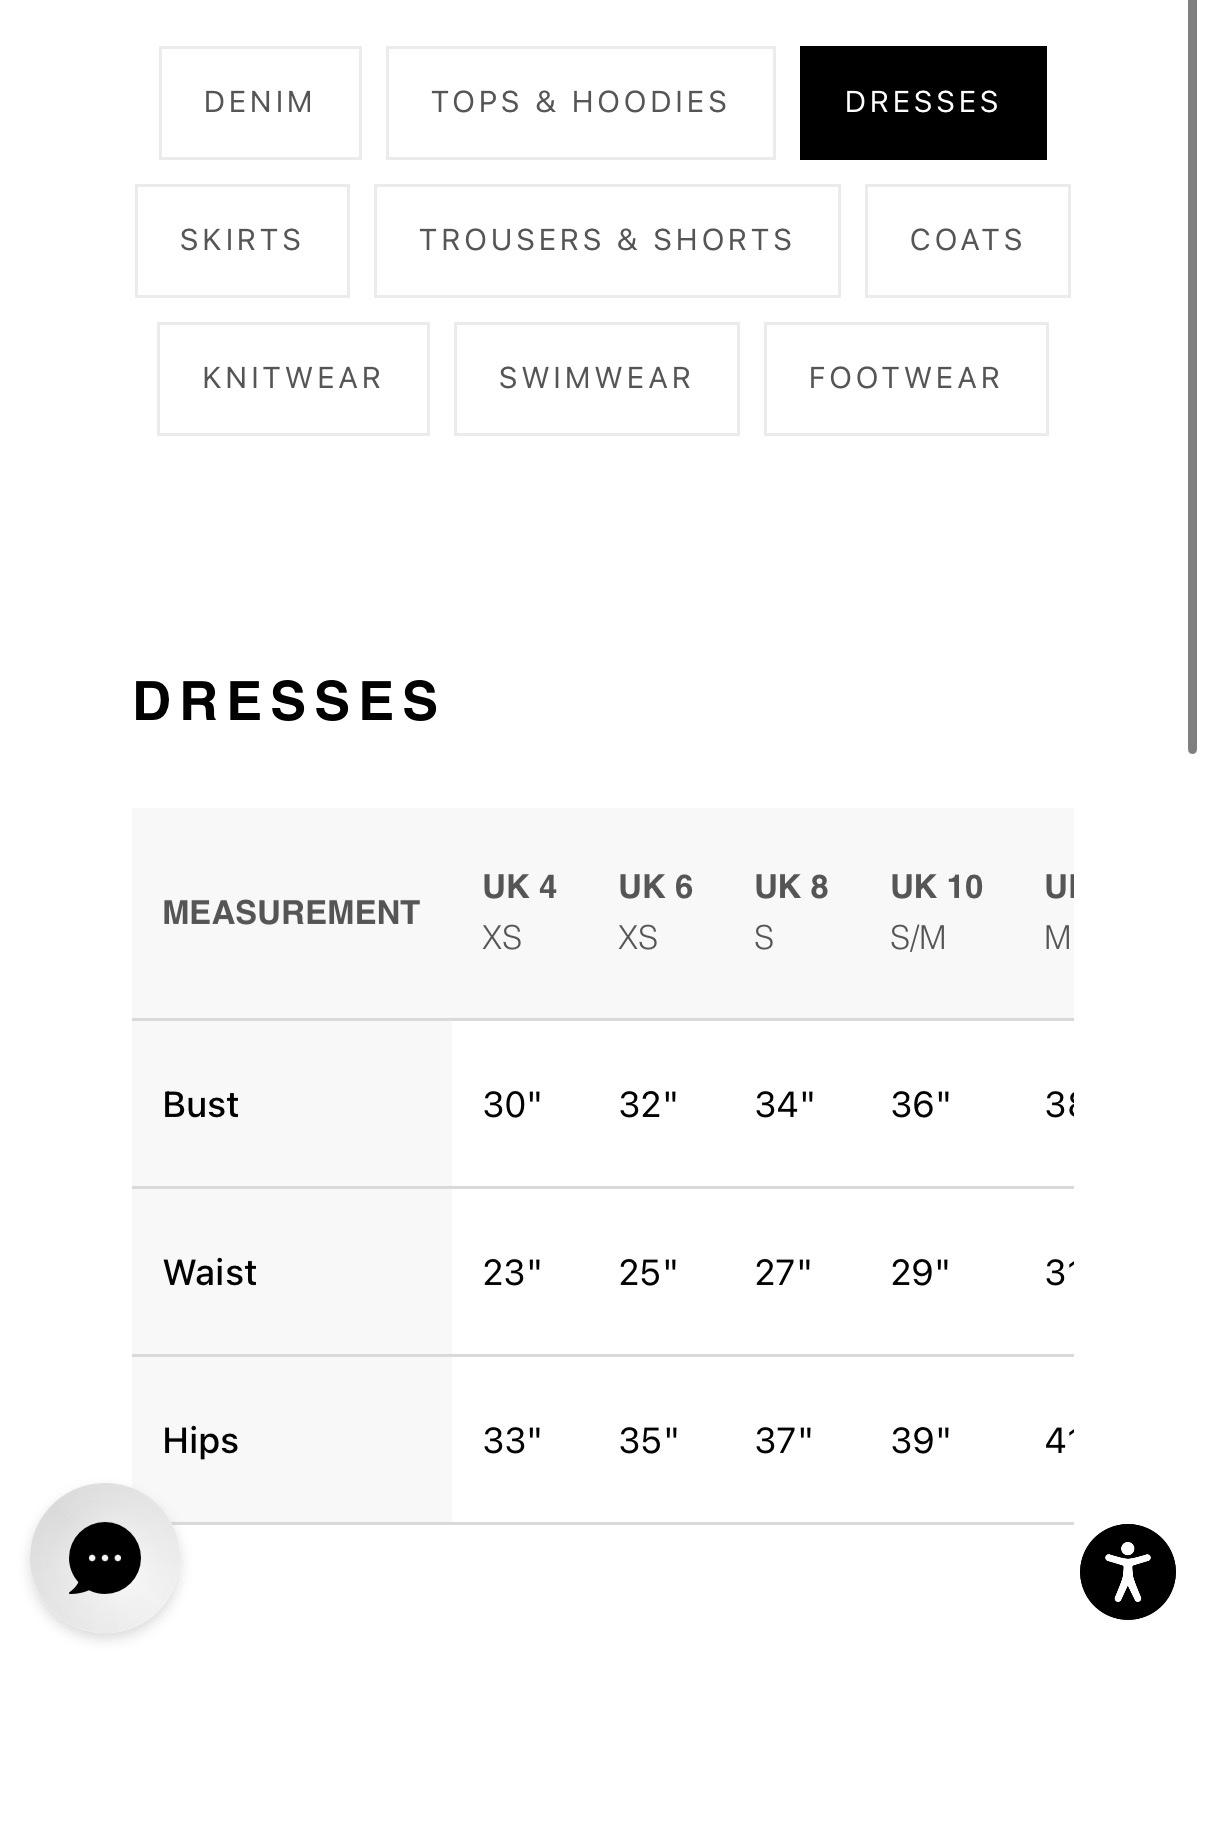
Task: Switch to Tops & Hoodies size guide
Action: pos(581,103)
